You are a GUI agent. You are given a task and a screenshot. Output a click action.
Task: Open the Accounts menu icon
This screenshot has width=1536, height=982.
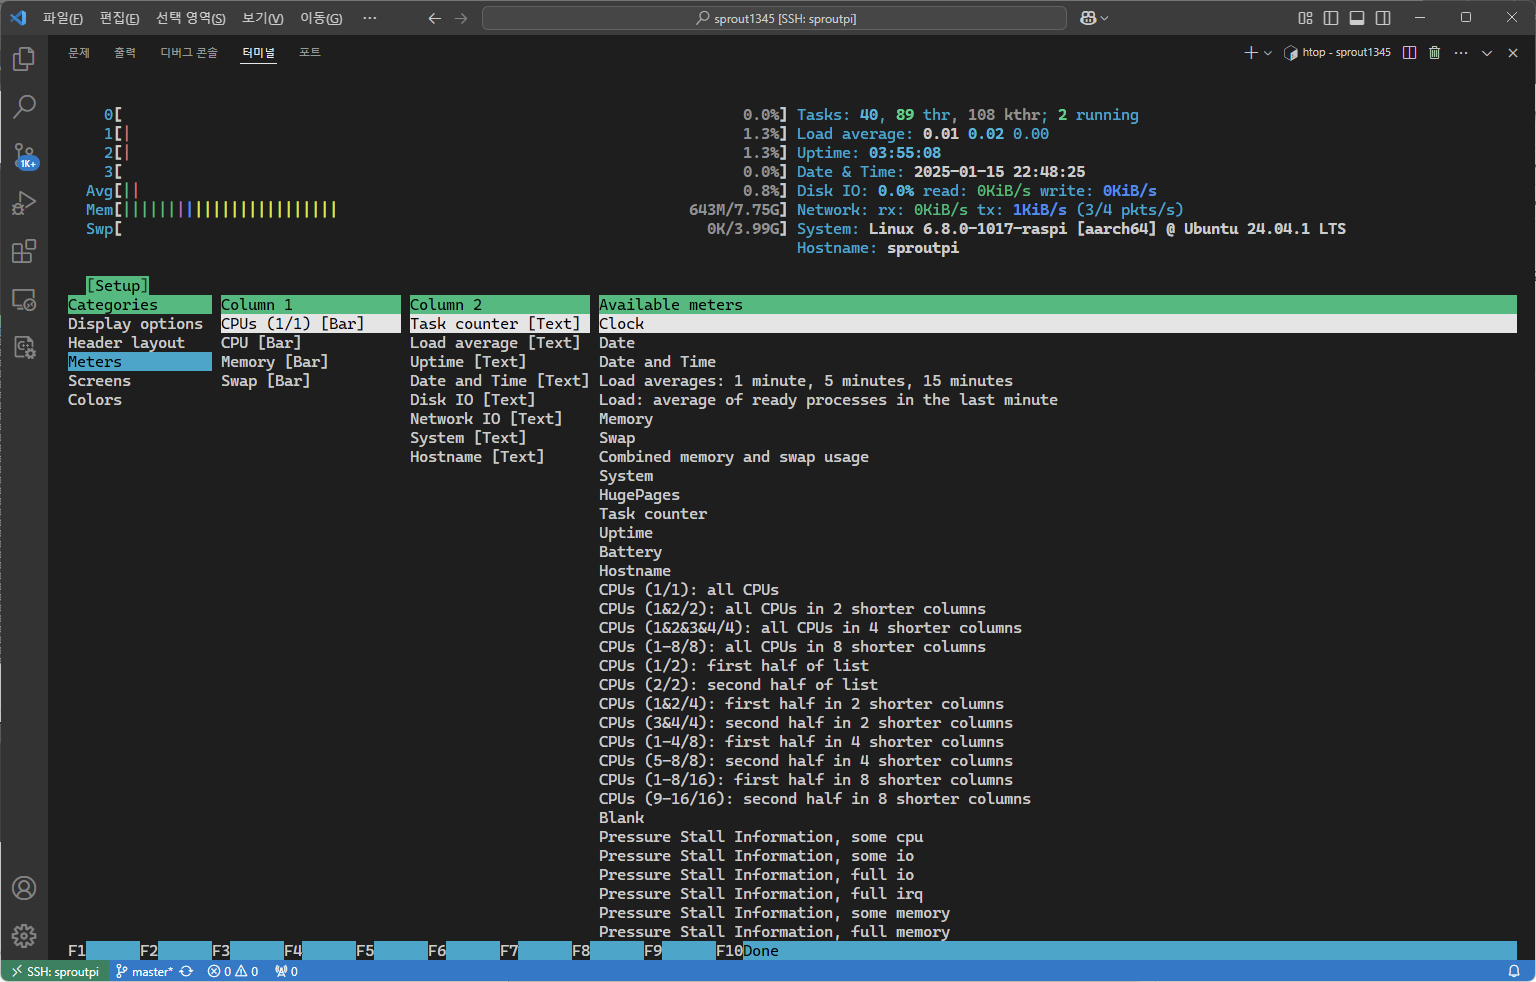coord(24,888)
